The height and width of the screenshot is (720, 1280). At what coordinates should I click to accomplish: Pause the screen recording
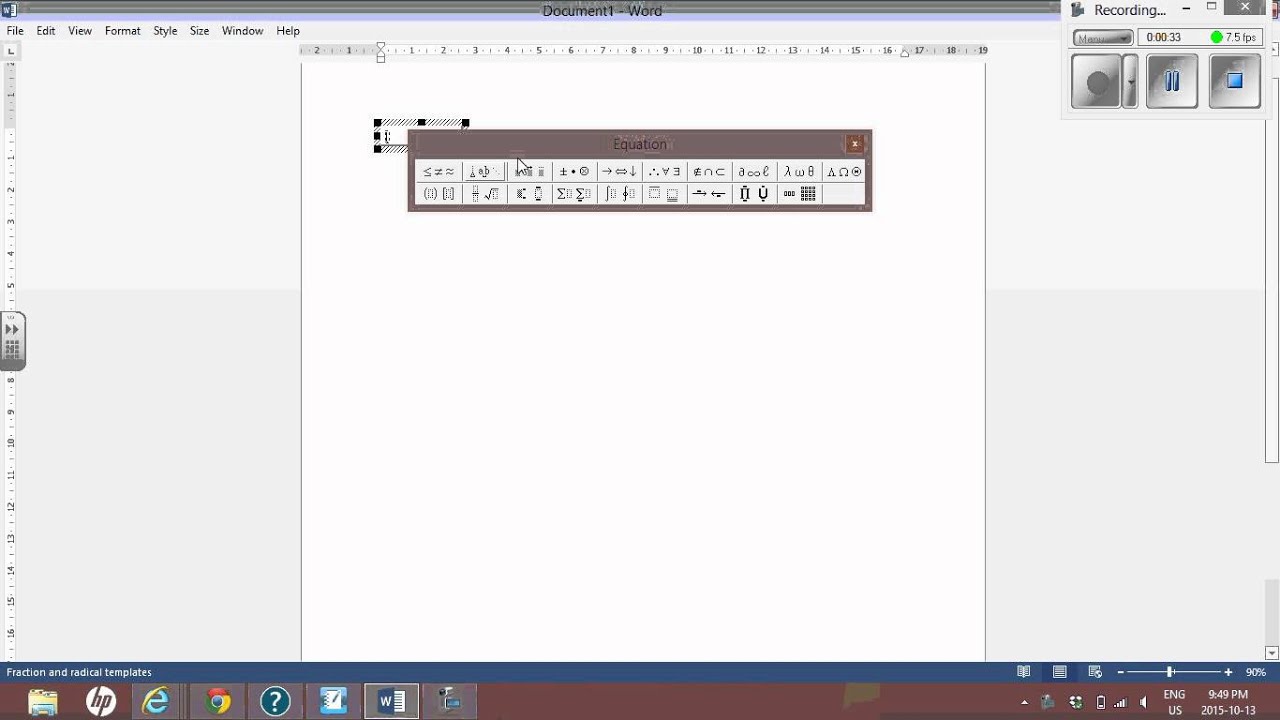[x=1172, y=81]
